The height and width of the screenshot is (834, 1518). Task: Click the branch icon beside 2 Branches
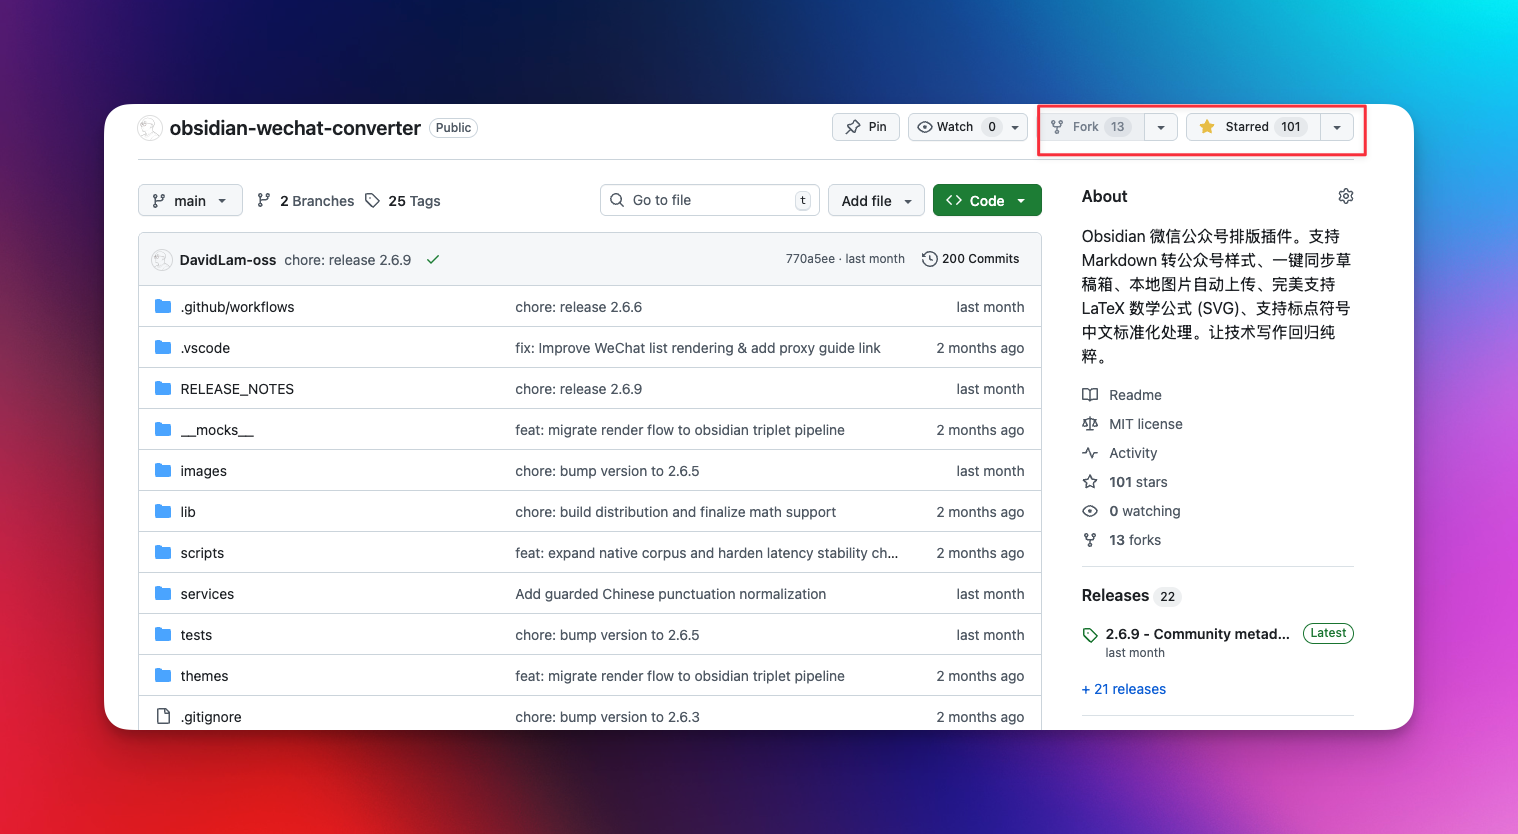264,201
